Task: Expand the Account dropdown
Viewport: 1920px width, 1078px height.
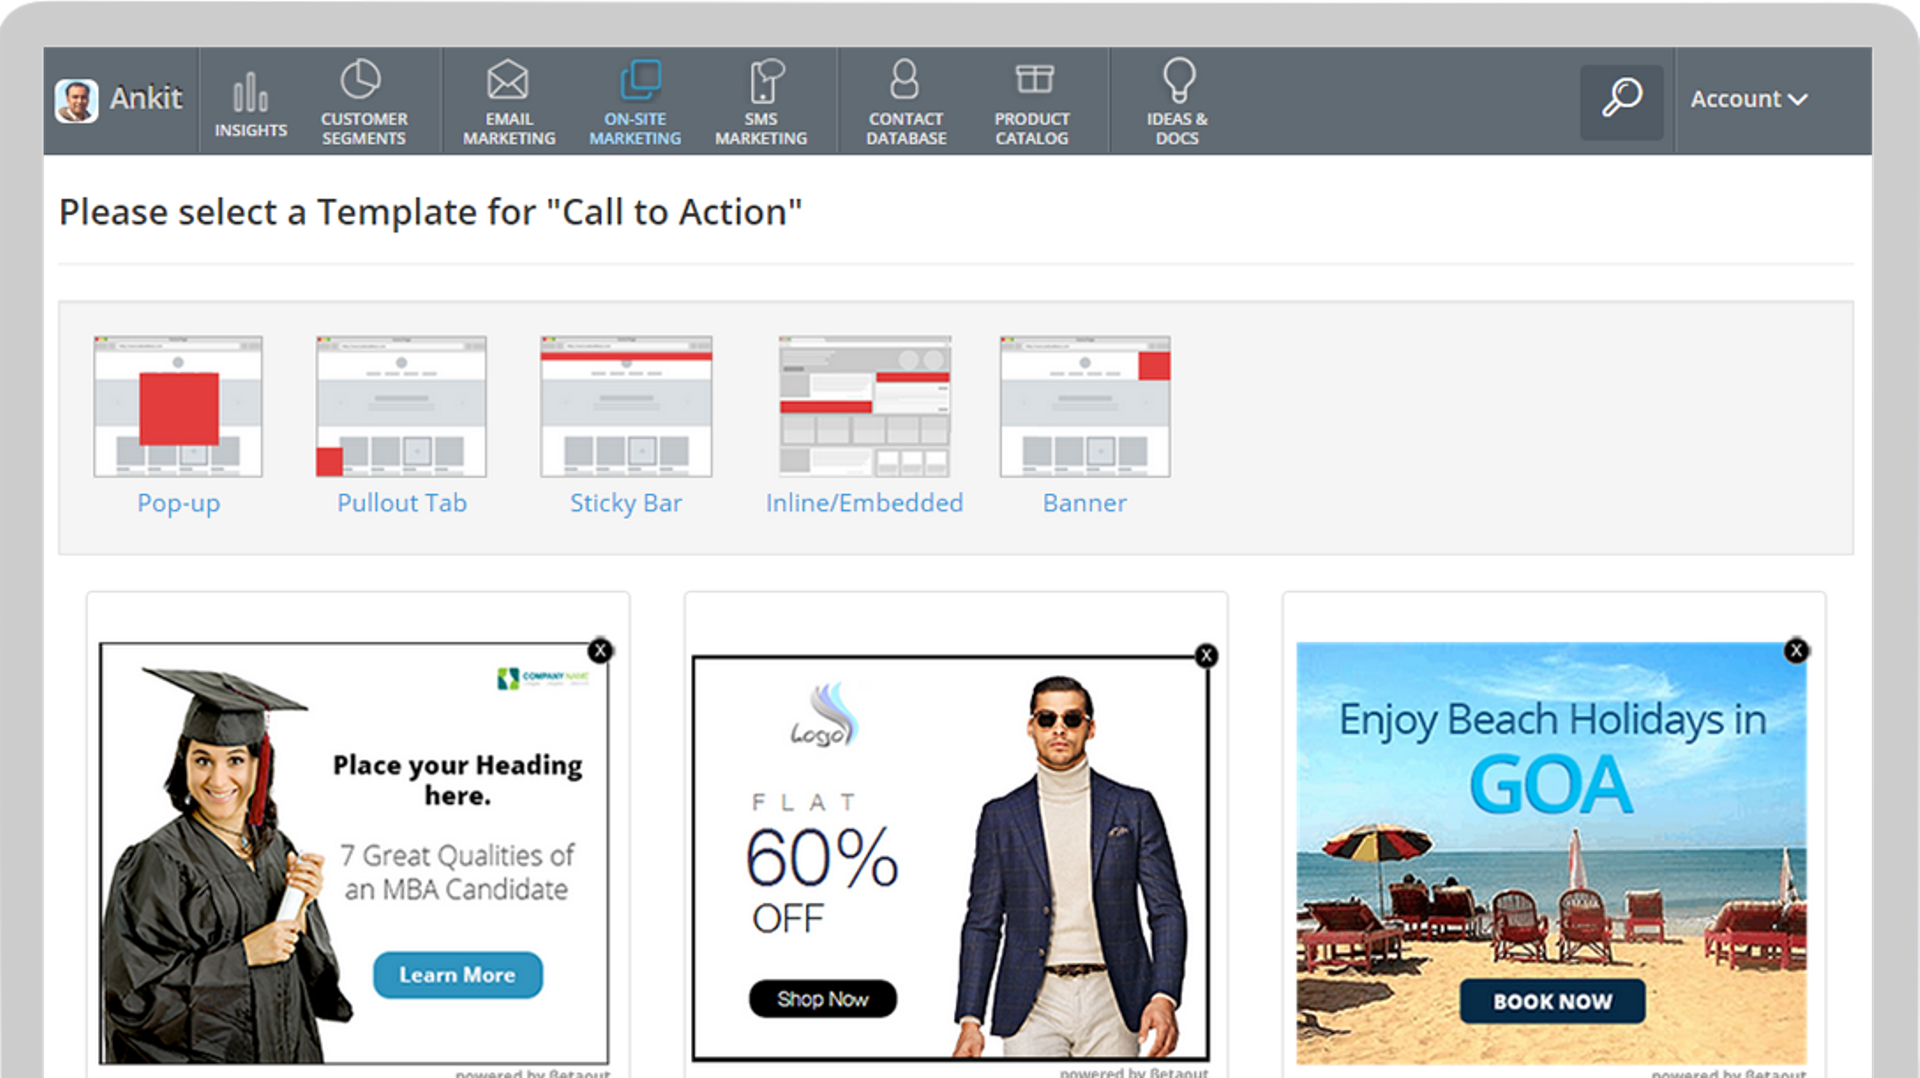Action: (x=1749, y=99)
